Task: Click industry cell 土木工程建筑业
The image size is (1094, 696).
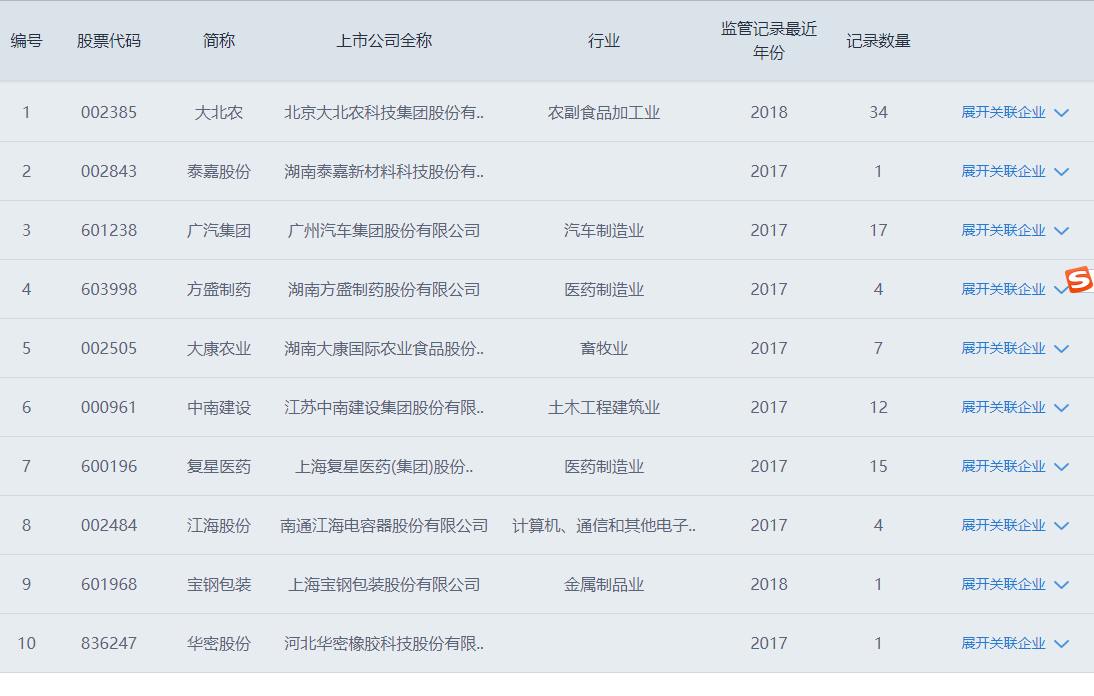Action: 604,407
